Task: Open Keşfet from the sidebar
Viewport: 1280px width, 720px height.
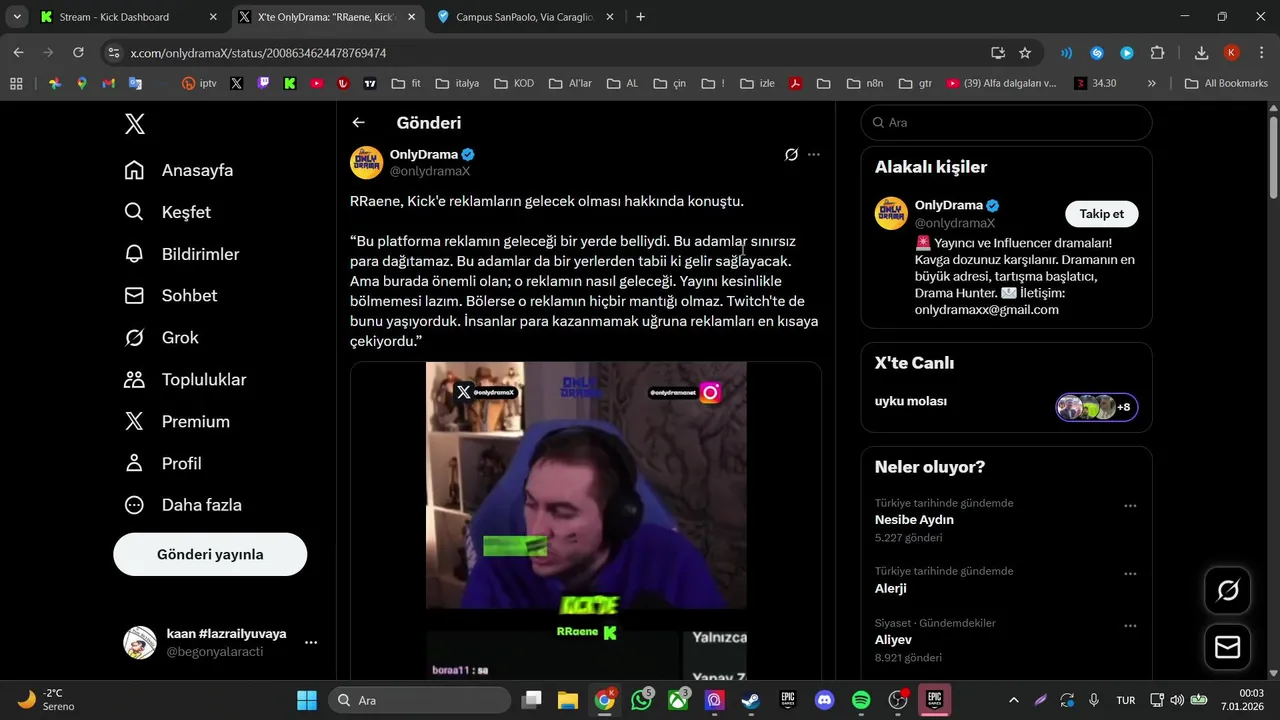Action: click(x=168, y=212)
